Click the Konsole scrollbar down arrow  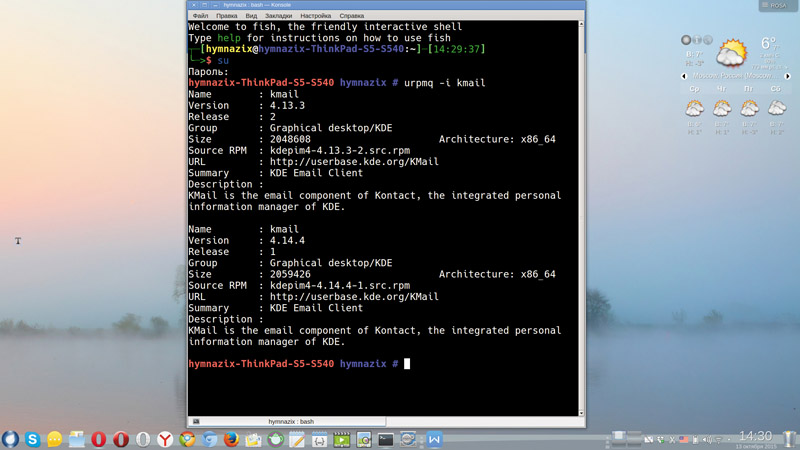click(581, 413)
